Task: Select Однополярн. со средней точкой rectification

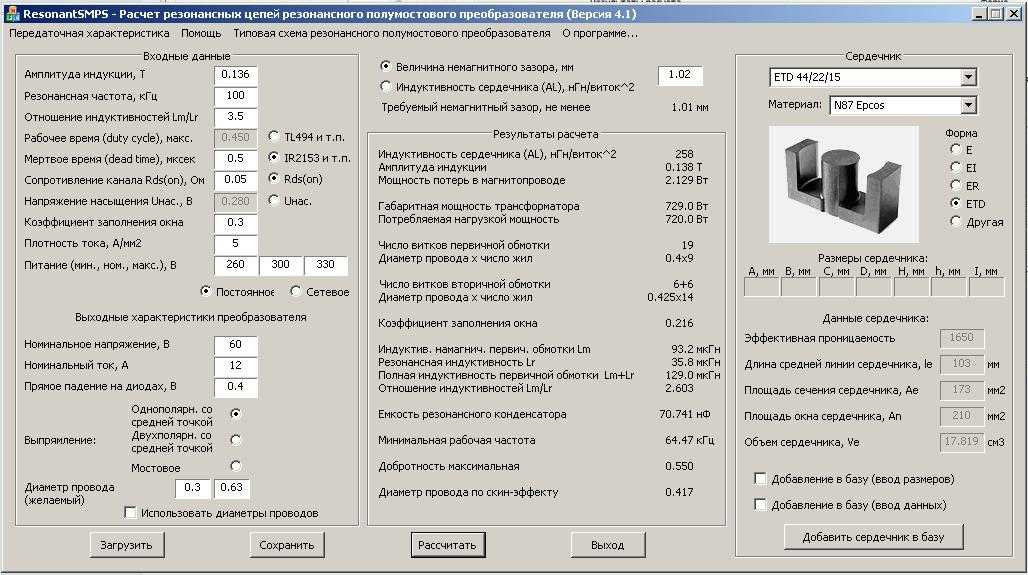Action: click(x=235, y=414)
